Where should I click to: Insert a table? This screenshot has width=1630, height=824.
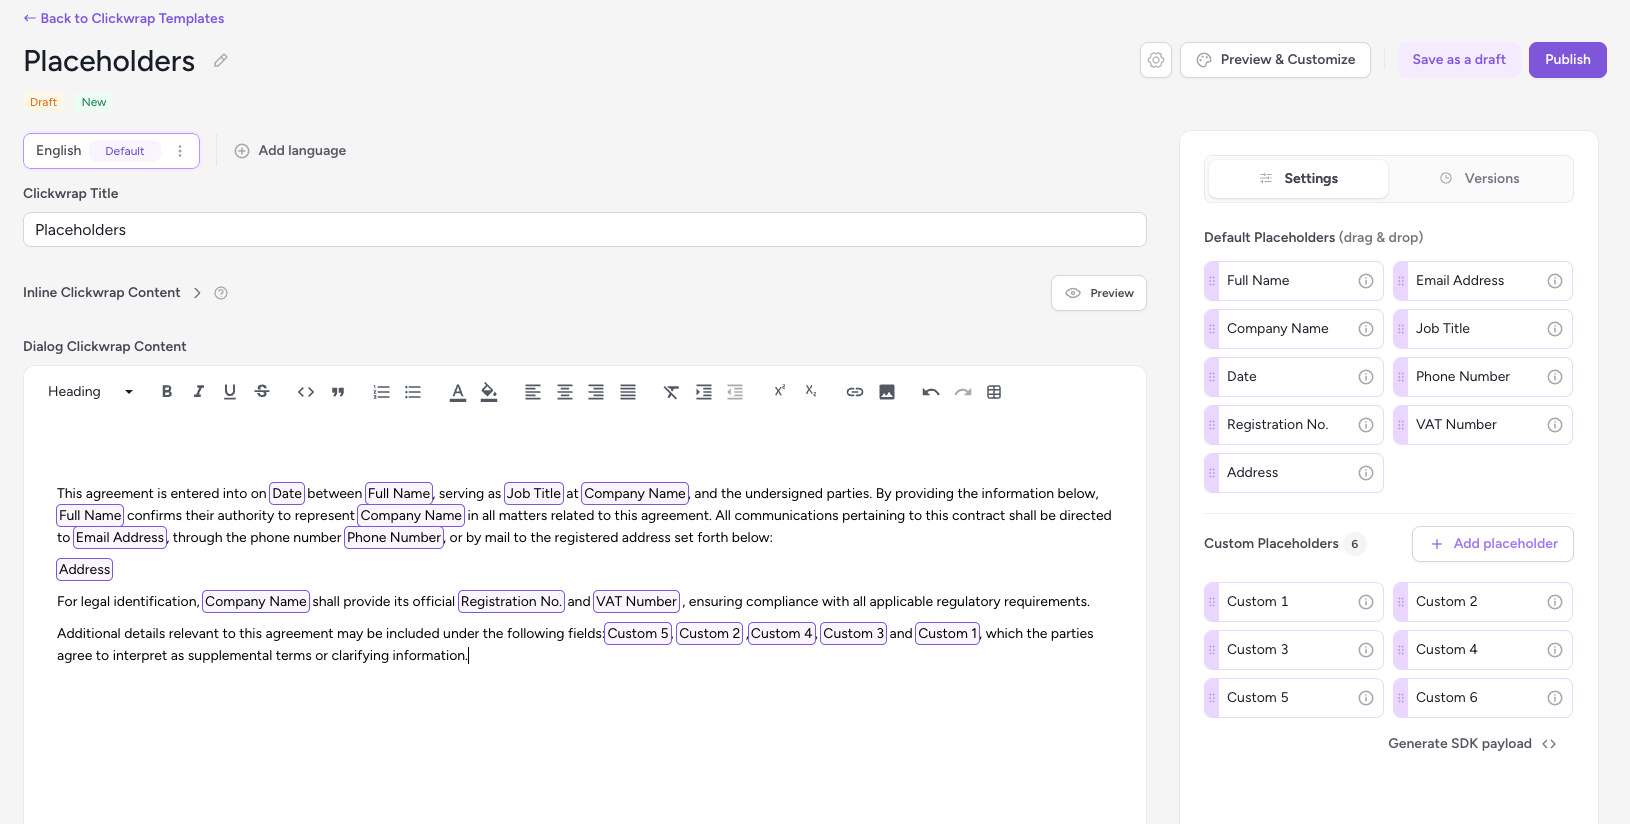[994, 392]
